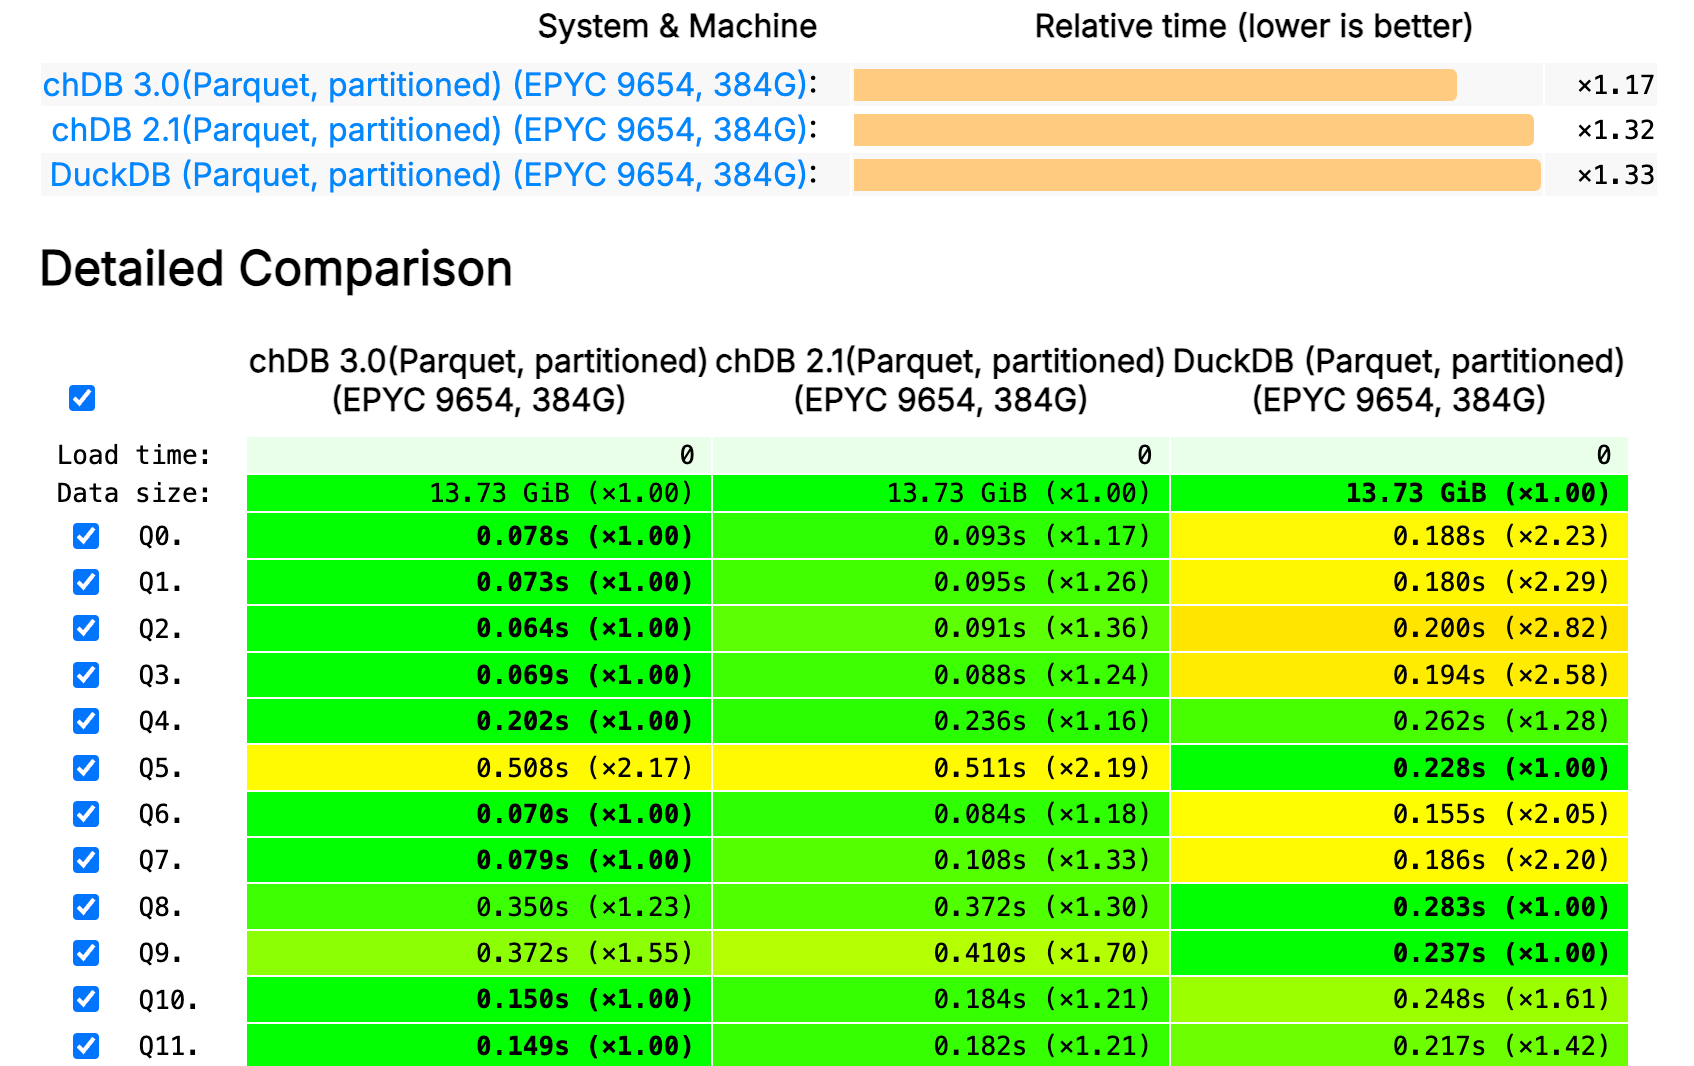This screenshot has height=1066, width=1694.
Task: Toggle the select-all queries checkbox
Action: point(82,398)
